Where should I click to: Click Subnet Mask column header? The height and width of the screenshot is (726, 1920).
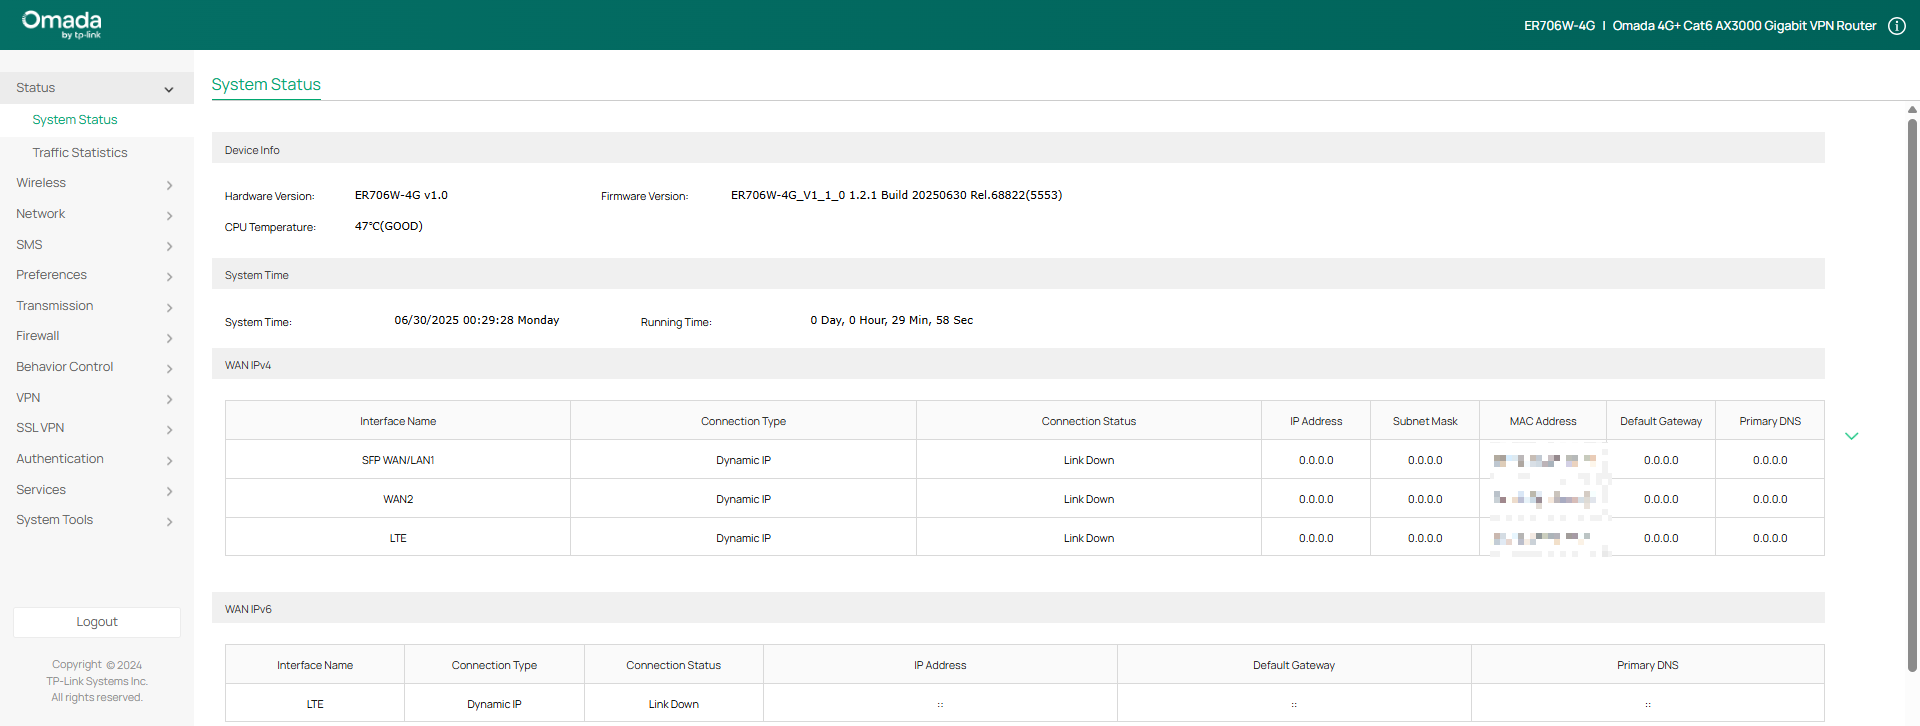pos(1425,421)
